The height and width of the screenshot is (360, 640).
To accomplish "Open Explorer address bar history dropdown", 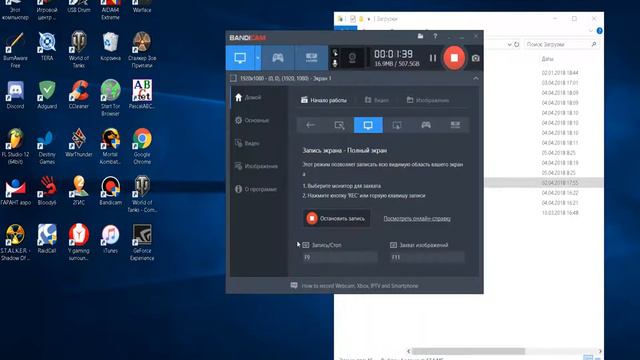I will coord(509,44).
